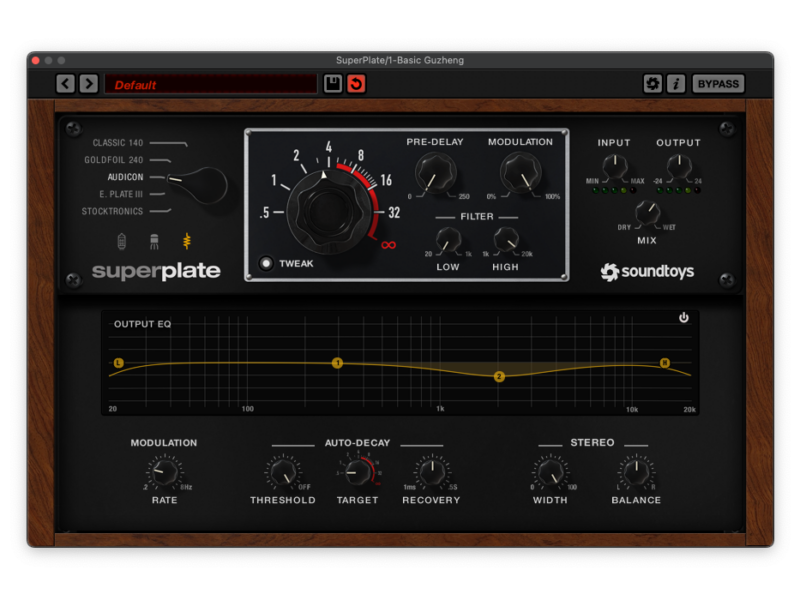
Task: Toggle the TWEAK button
Action: point(266,263)
